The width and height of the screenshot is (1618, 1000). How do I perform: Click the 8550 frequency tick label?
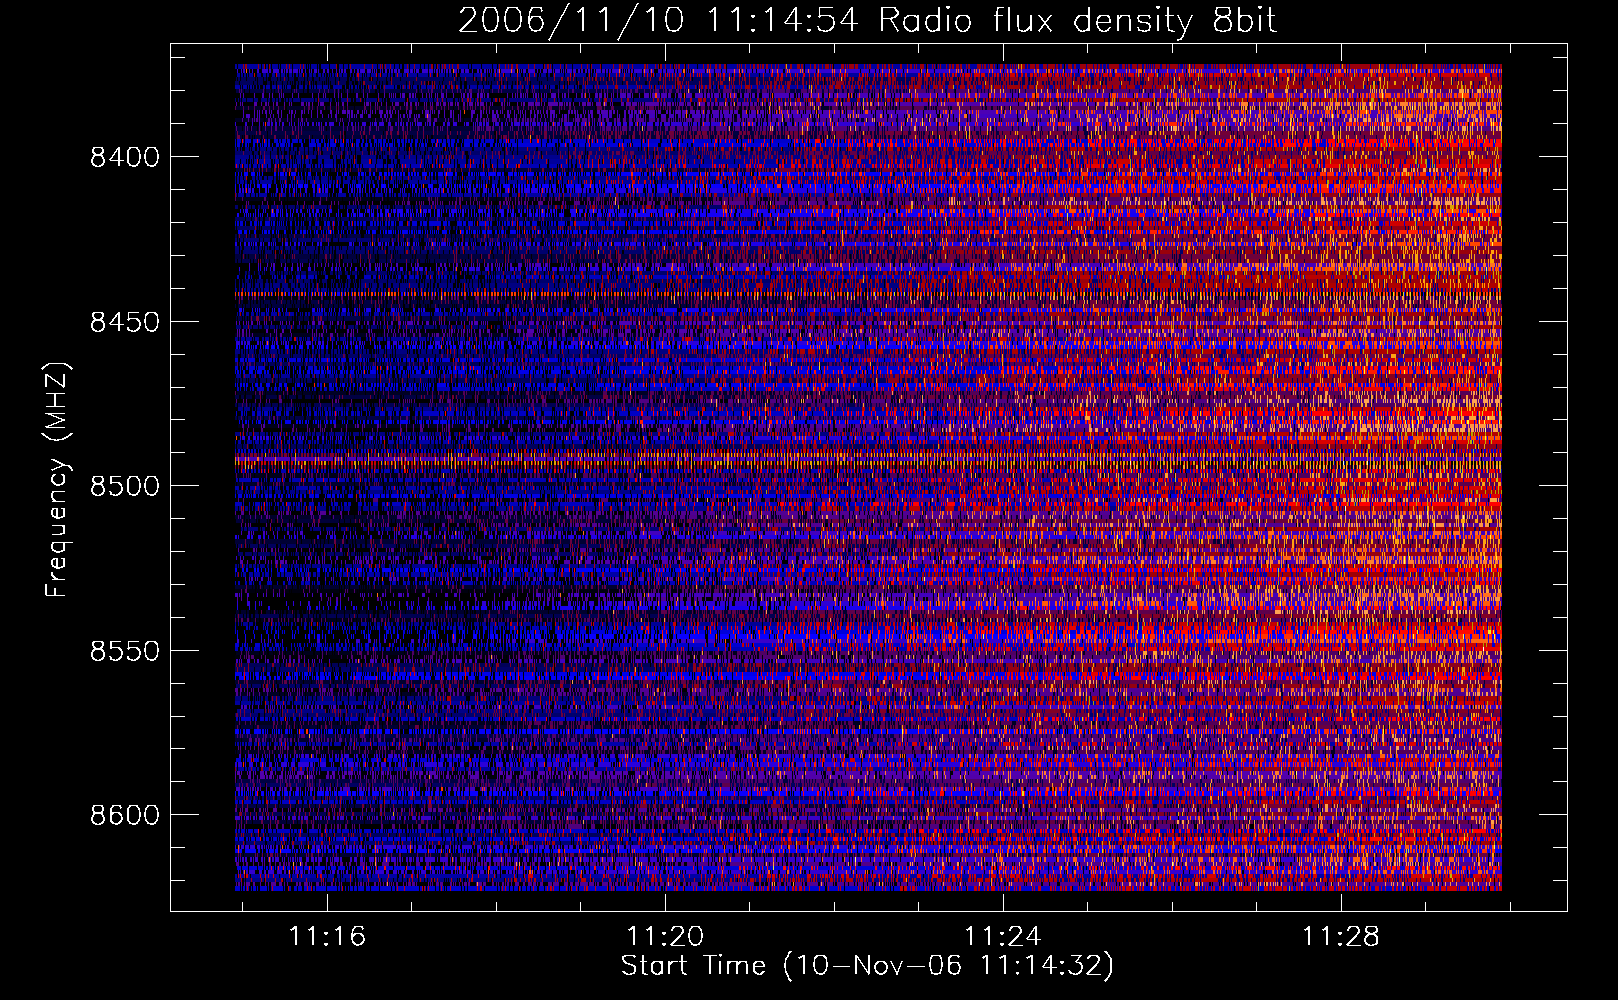[x=125, y=651]
